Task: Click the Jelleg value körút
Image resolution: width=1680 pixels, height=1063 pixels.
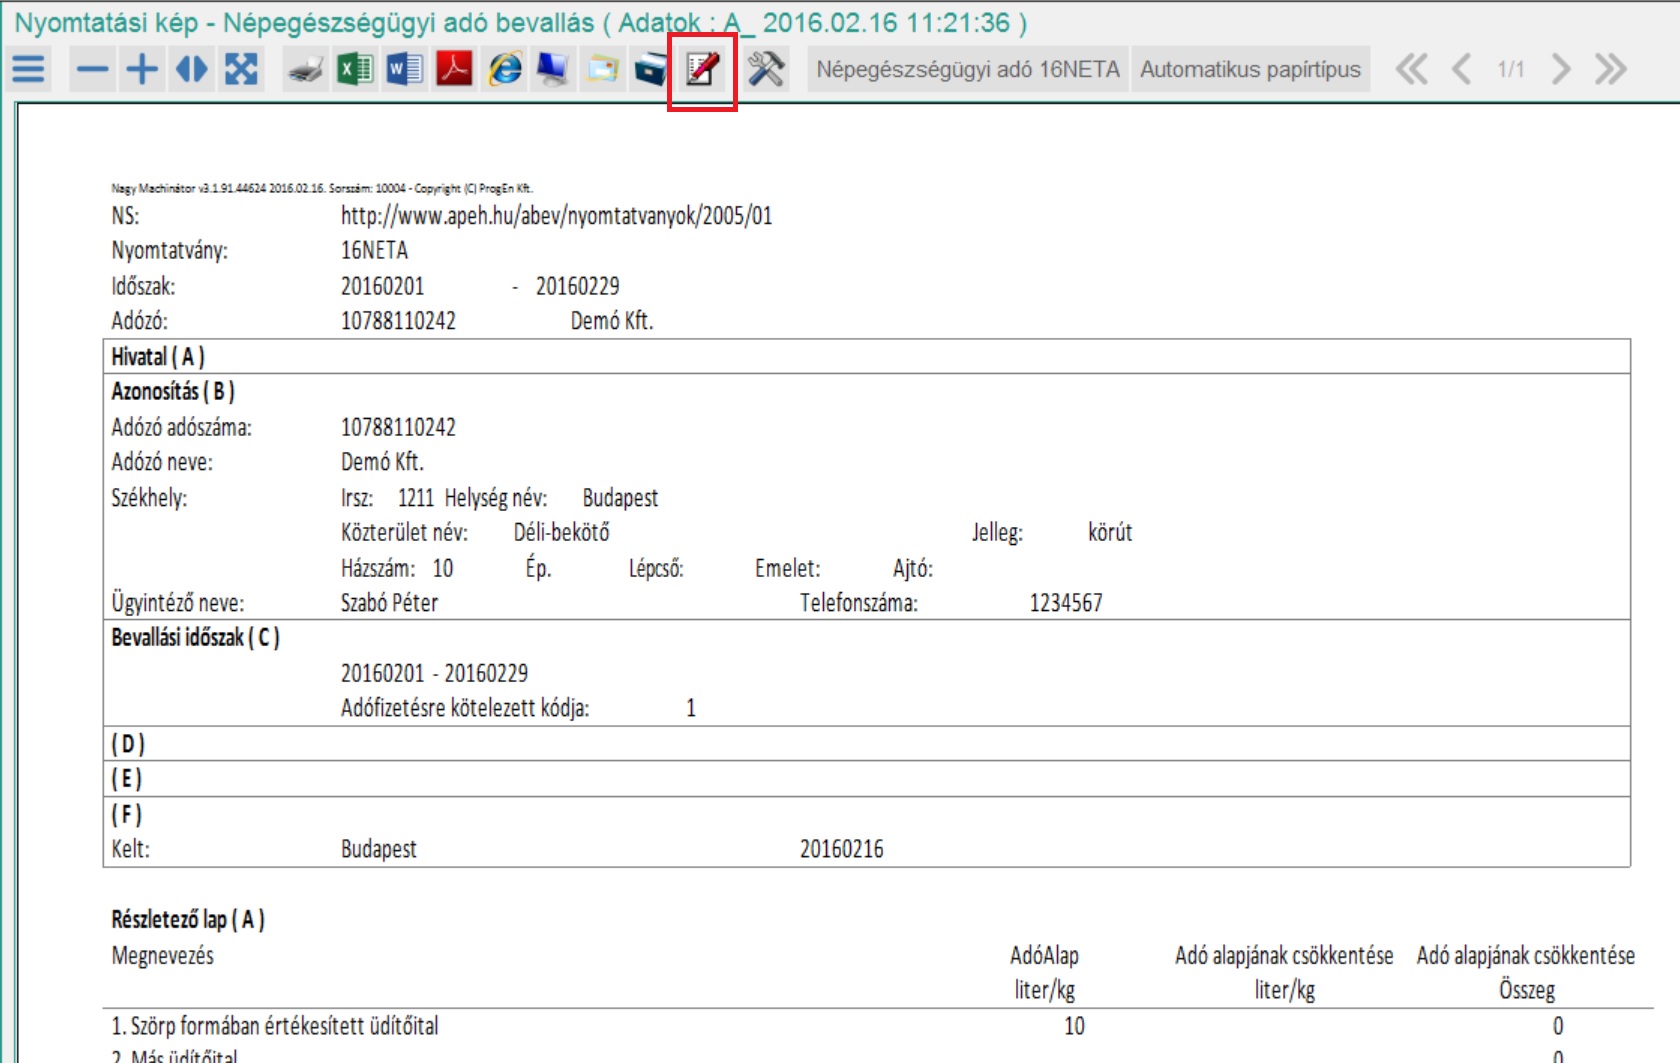Action: coord(1110,533)
